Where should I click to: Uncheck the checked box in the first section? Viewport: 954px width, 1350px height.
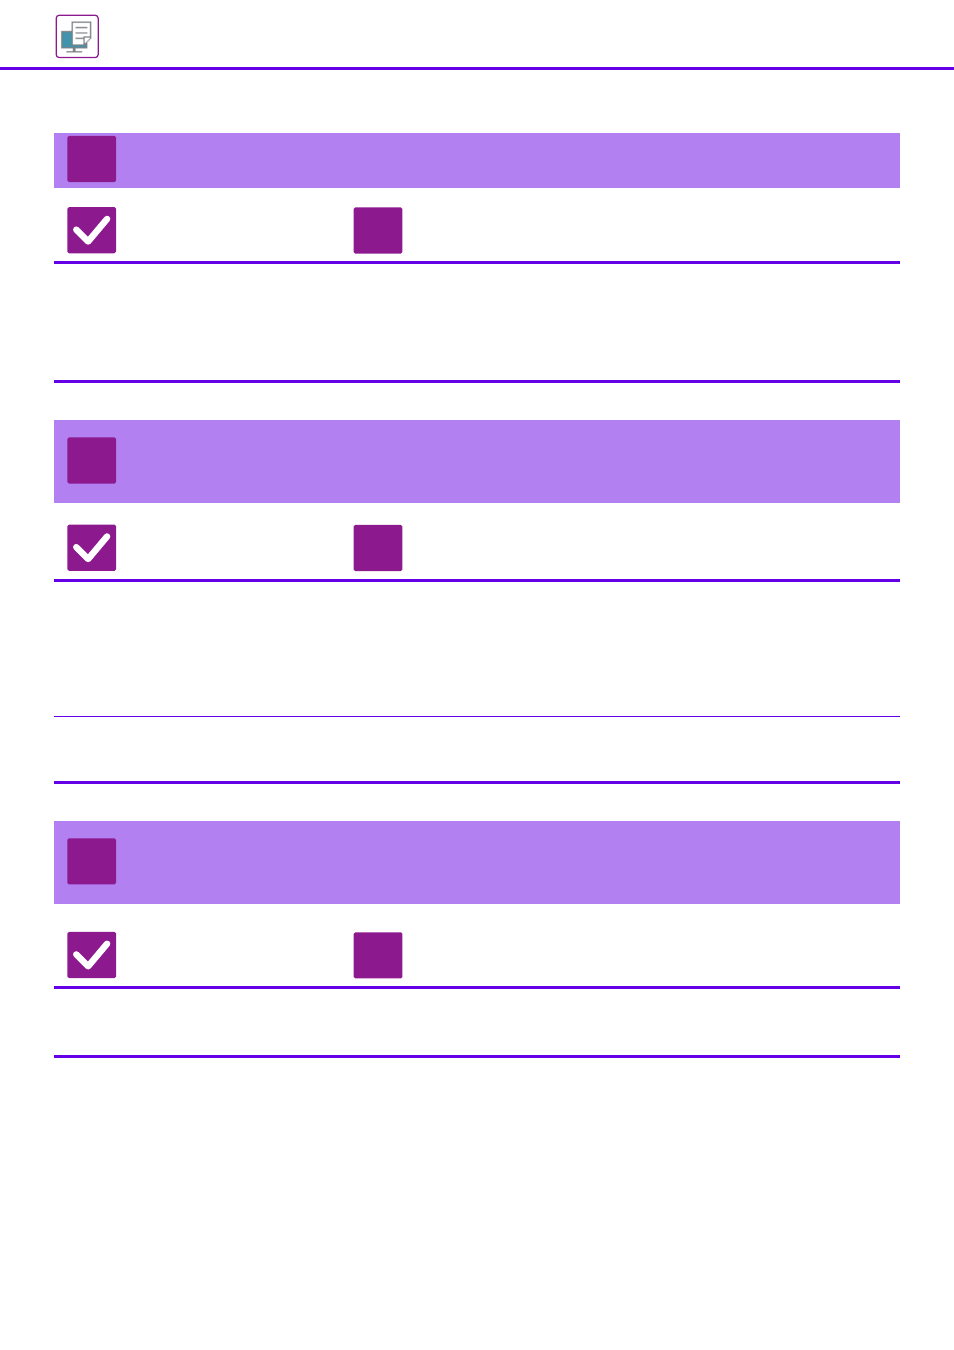click(92, 230)
